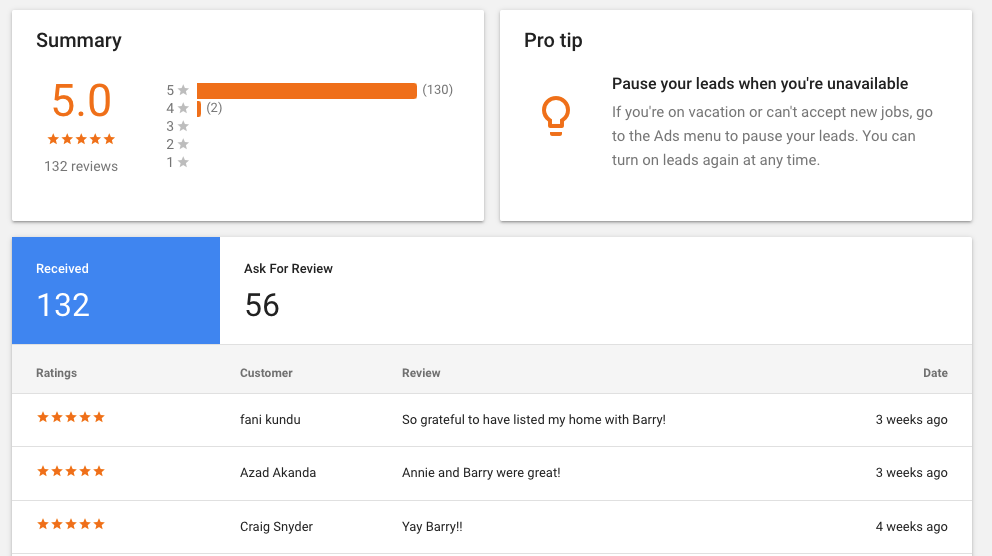Click the 4-star row star icon
This screenshot has width=992, height=556.
pos(183,108)
